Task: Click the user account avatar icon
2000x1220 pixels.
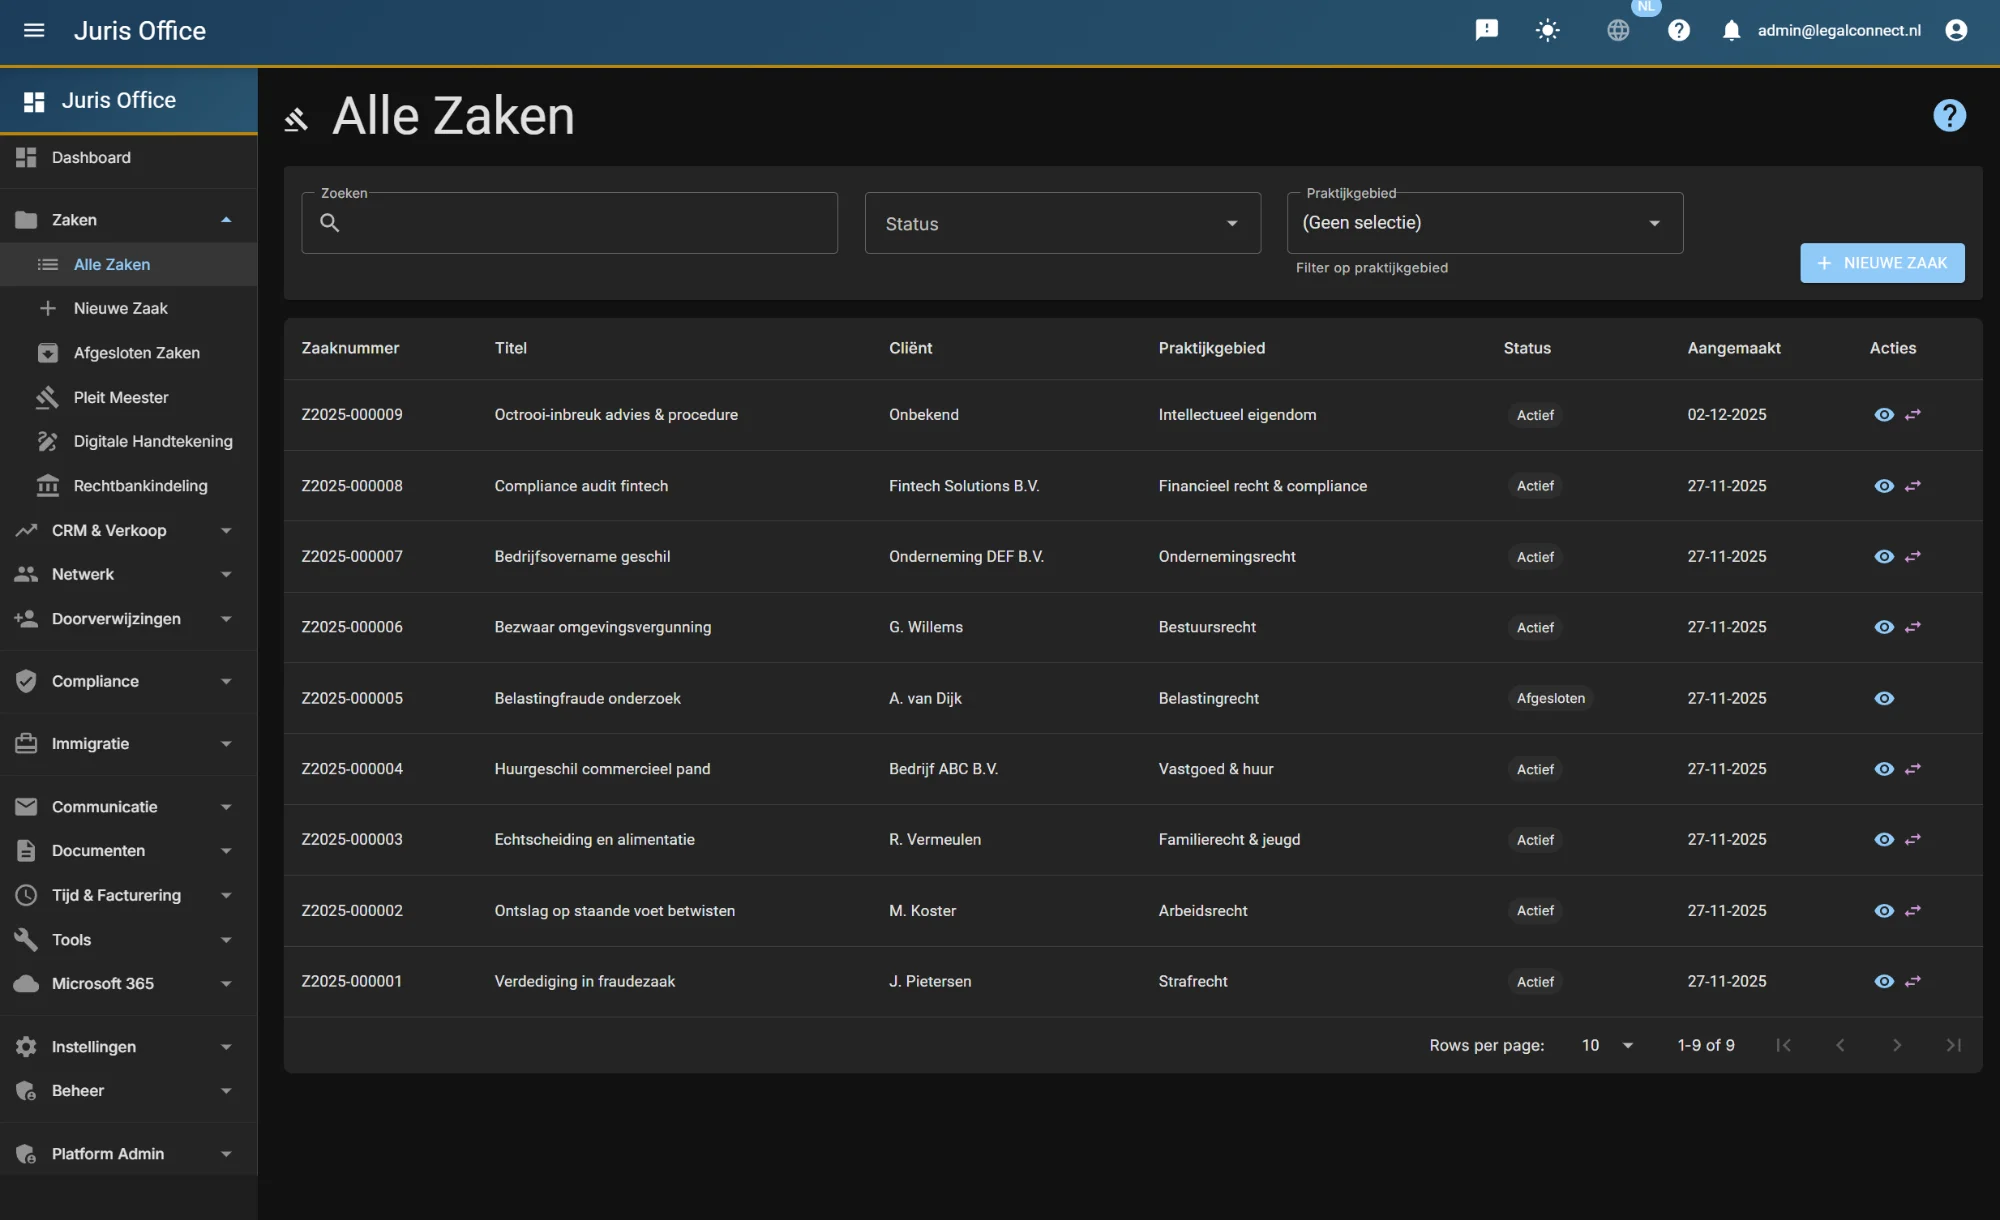Action: (x=1956, y=30)
